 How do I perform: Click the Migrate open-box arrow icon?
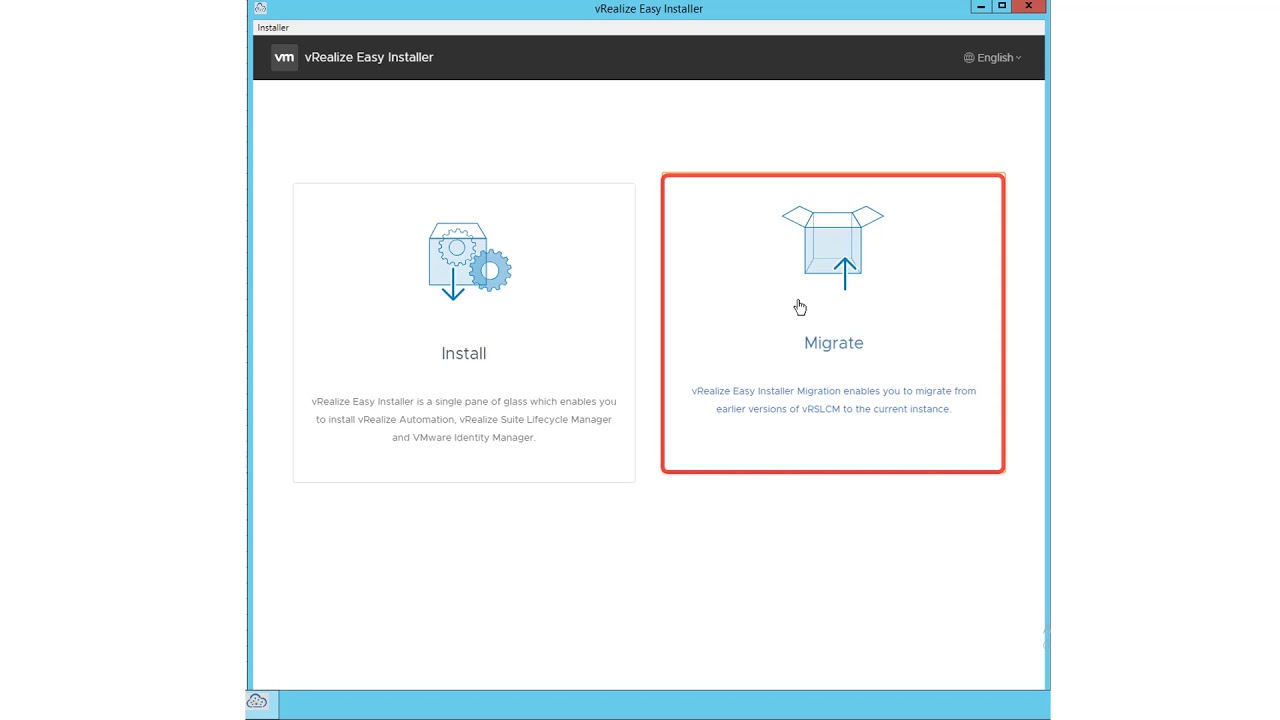[833, 247]
